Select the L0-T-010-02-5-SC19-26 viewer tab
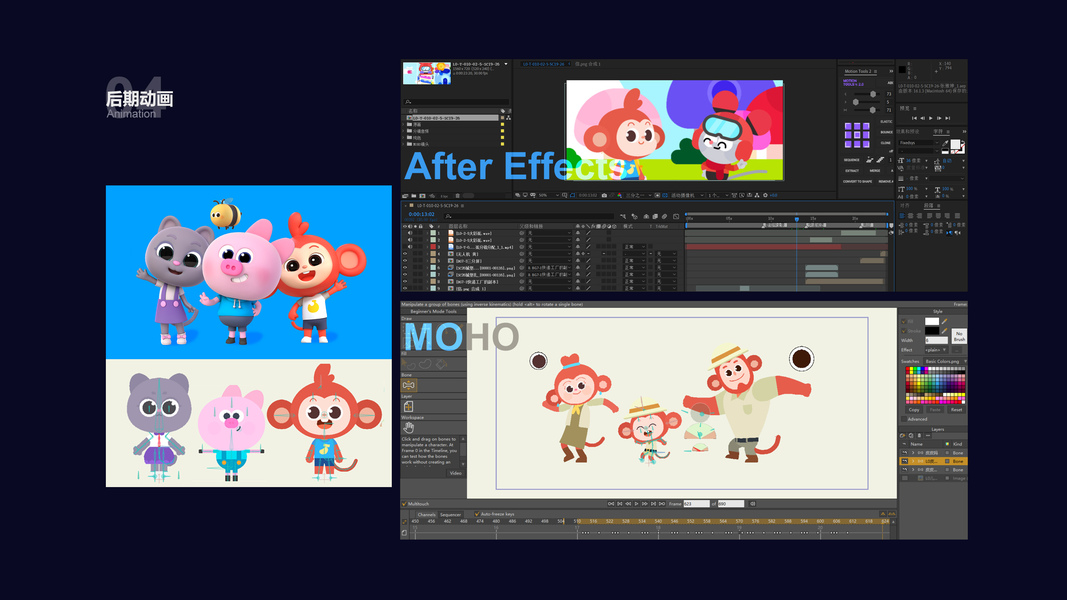This screenshot has height=600, width=1067. (x=544, y=64)
